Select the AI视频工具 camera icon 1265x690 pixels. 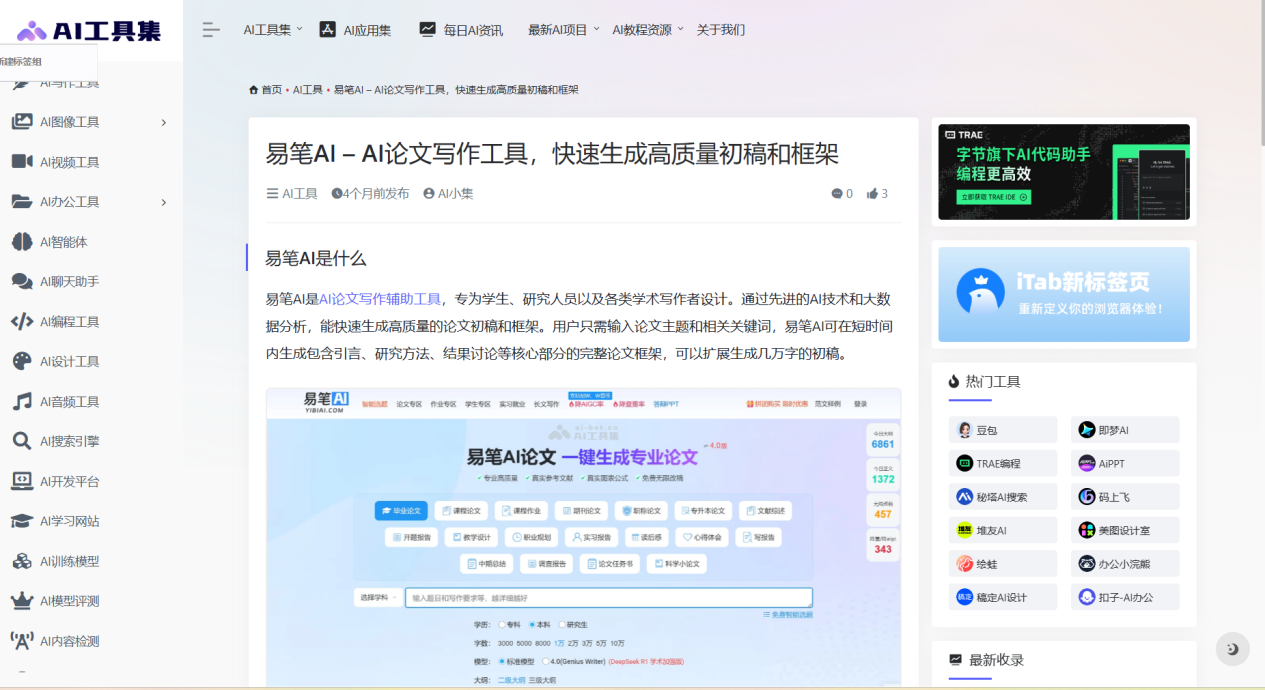point(22,162)
